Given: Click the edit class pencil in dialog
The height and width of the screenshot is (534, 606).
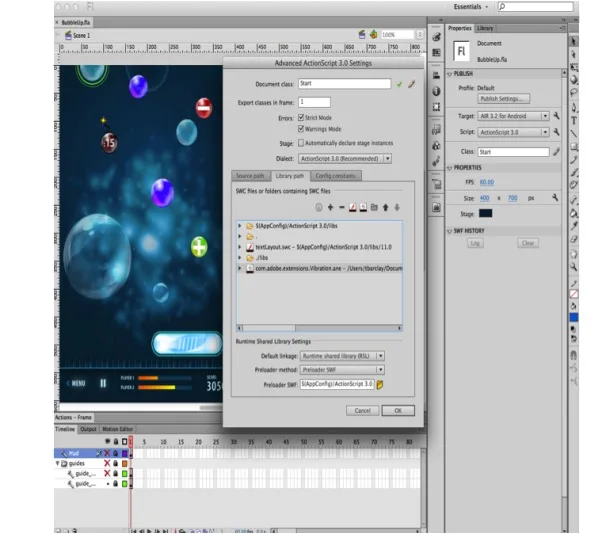Looking at the screenshot, I should (412, 83).
